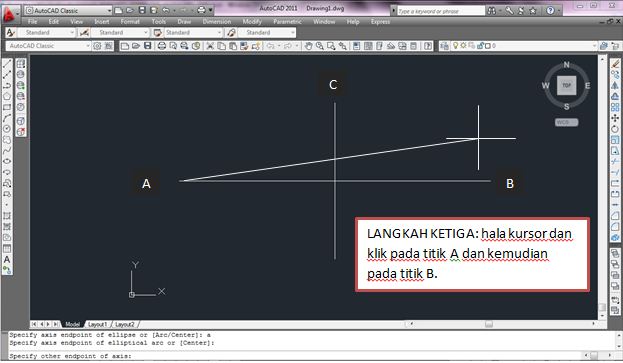Click the WCS toggle under ViewCube
This screenshot has height=363, width=623.
click(x=566, y=122)
